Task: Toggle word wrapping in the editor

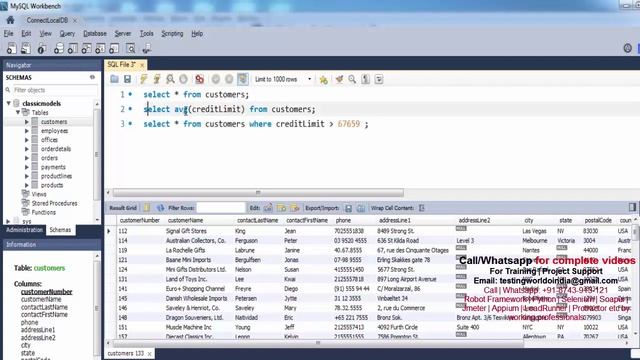Action: pos(379,79)
